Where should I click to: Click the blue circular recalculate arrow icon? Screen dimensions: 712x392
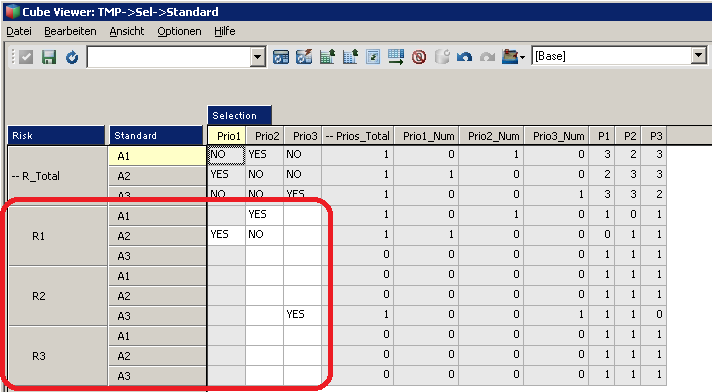72,57
